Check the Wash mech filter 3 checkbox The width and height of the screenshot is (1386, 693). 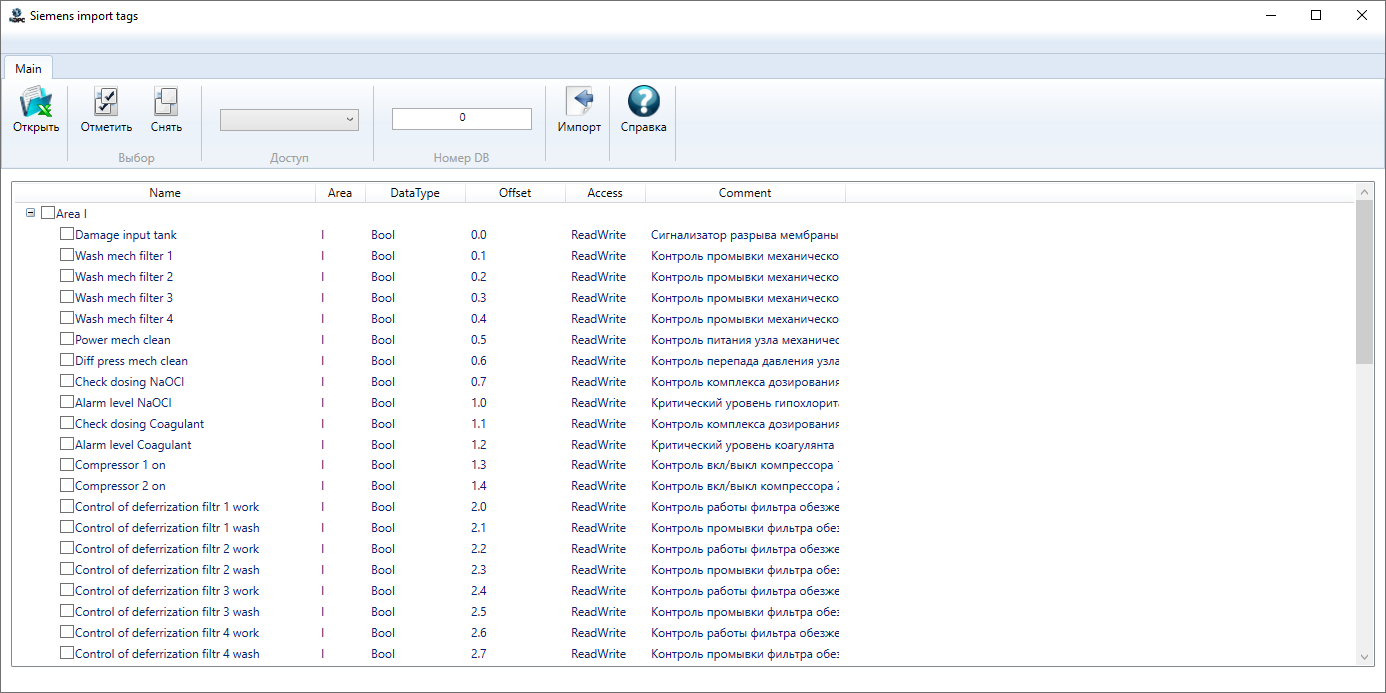[67, 297]
